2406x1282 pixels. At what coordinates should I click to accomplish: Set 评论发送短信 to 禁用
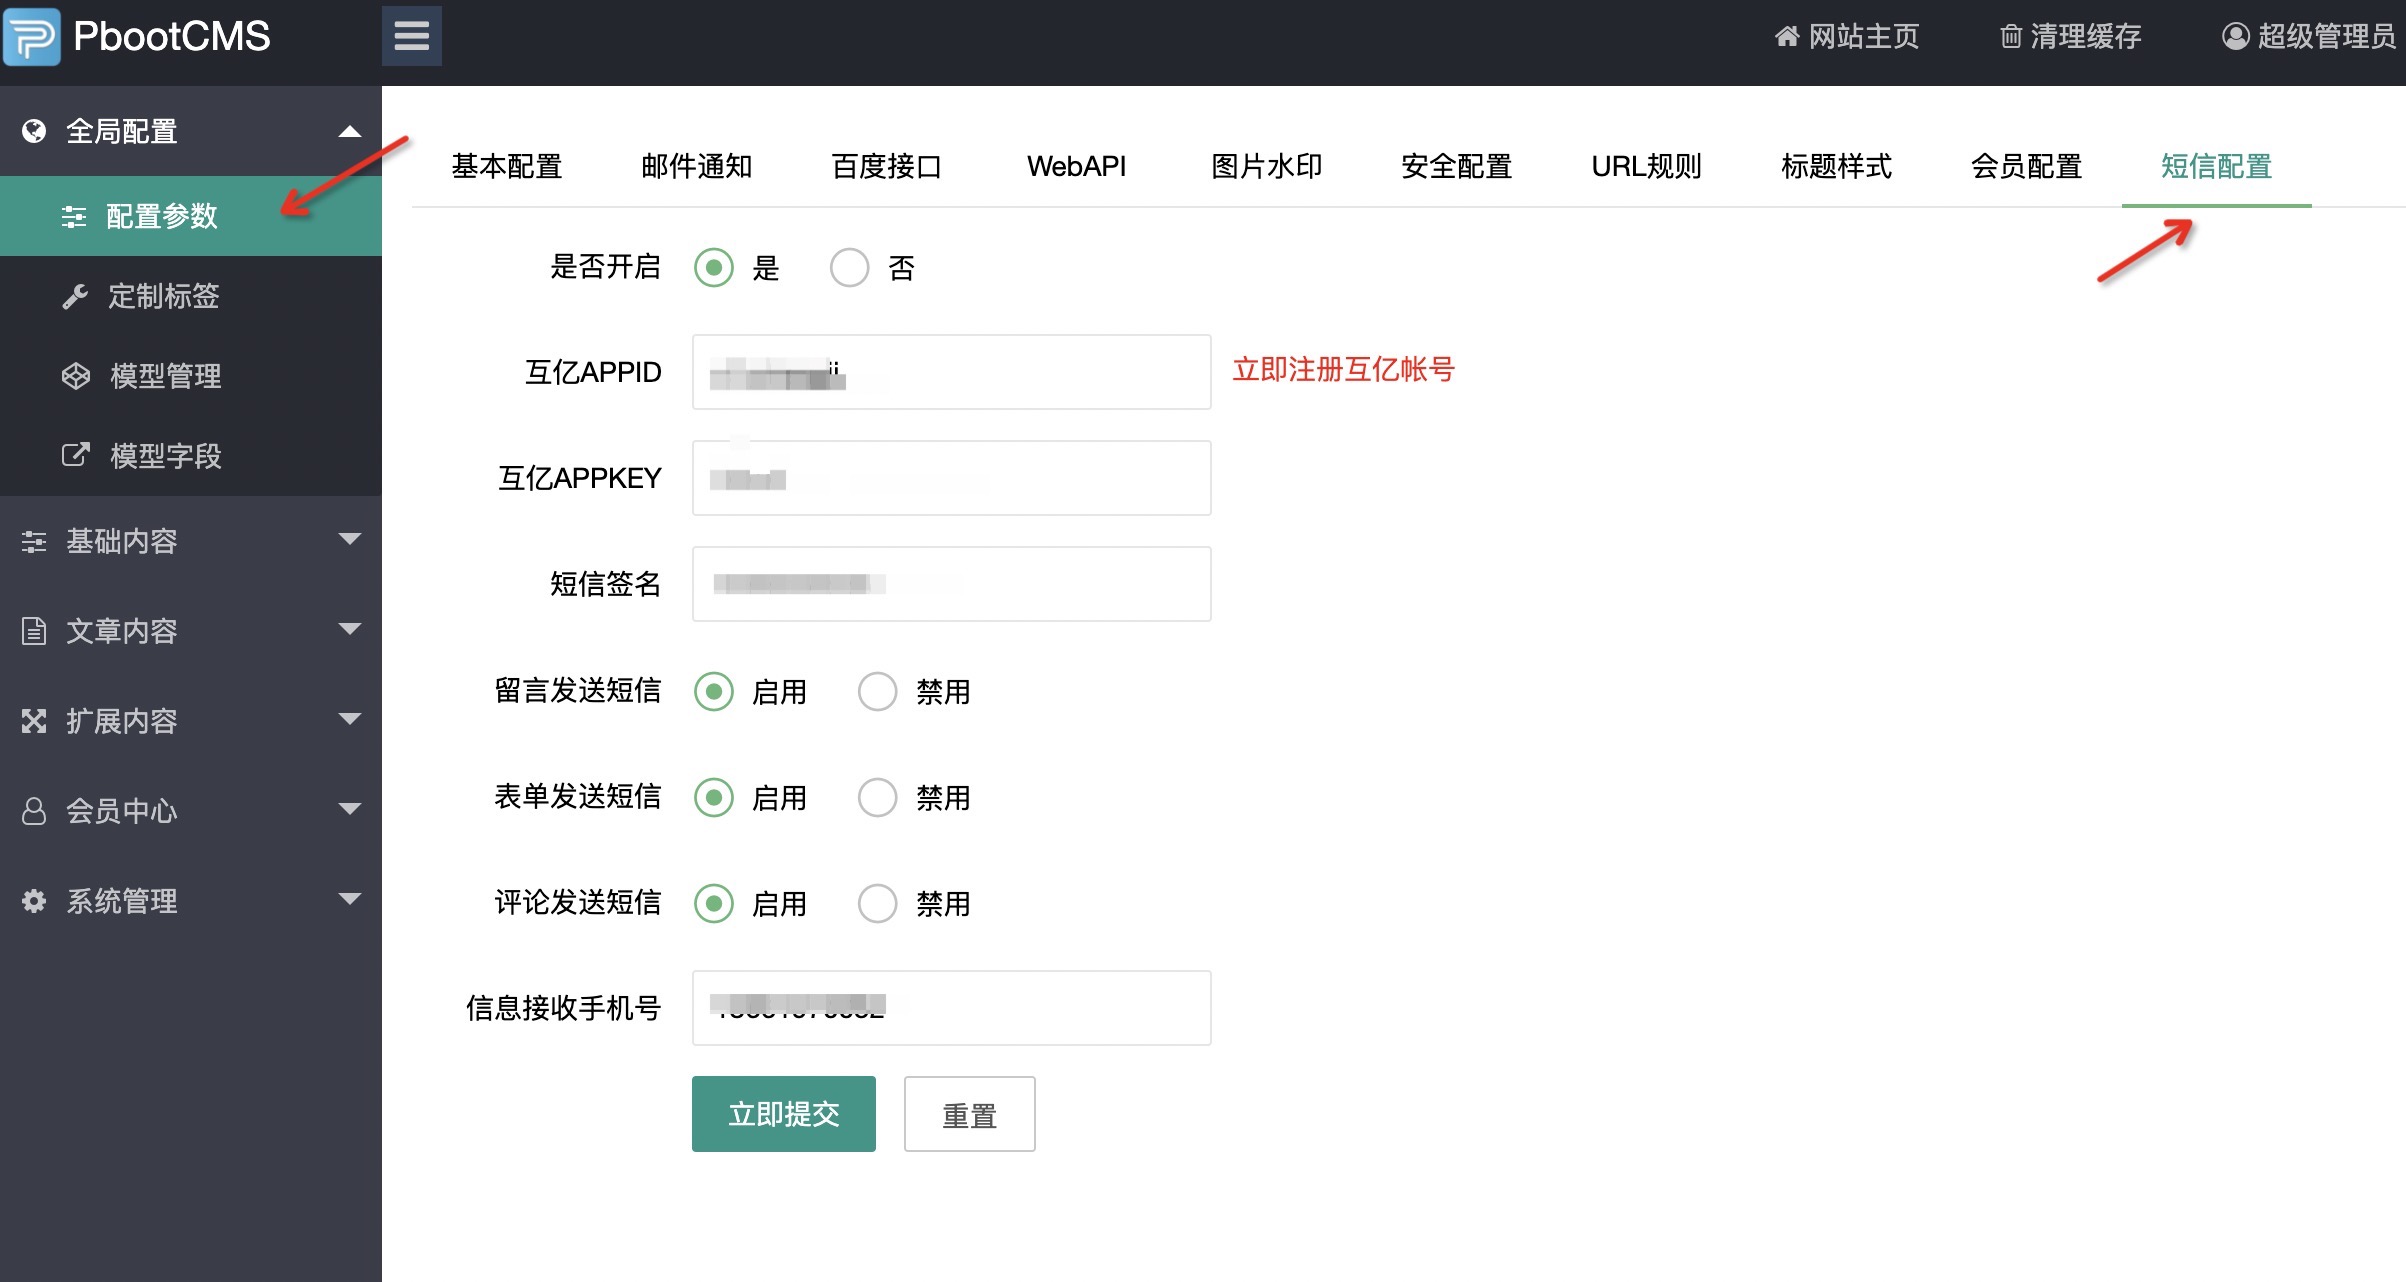[877, 903]
